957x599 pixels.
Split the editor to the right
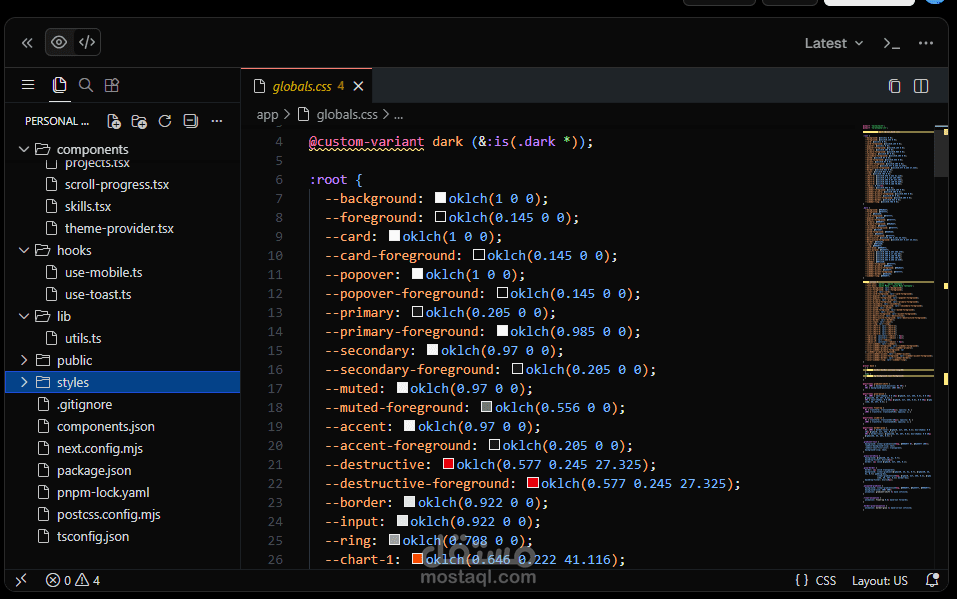(921, 86)
